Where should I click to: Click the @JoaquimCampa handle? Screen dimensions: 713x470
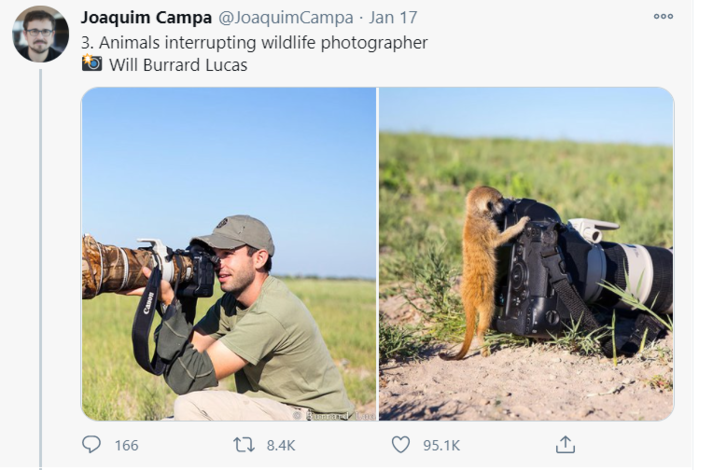coord(285,18)
